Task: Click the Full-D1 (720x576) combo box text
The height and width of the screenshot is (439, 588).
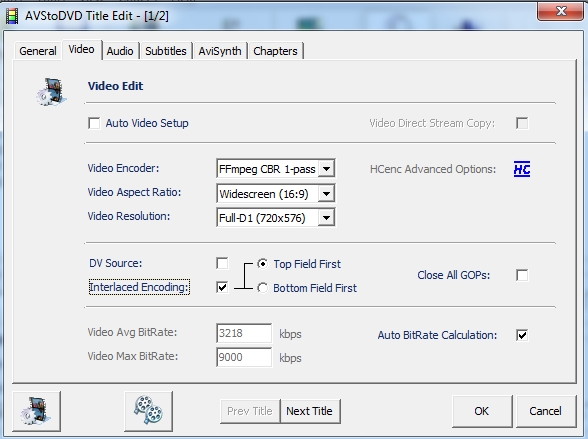Action: point(262,218)
